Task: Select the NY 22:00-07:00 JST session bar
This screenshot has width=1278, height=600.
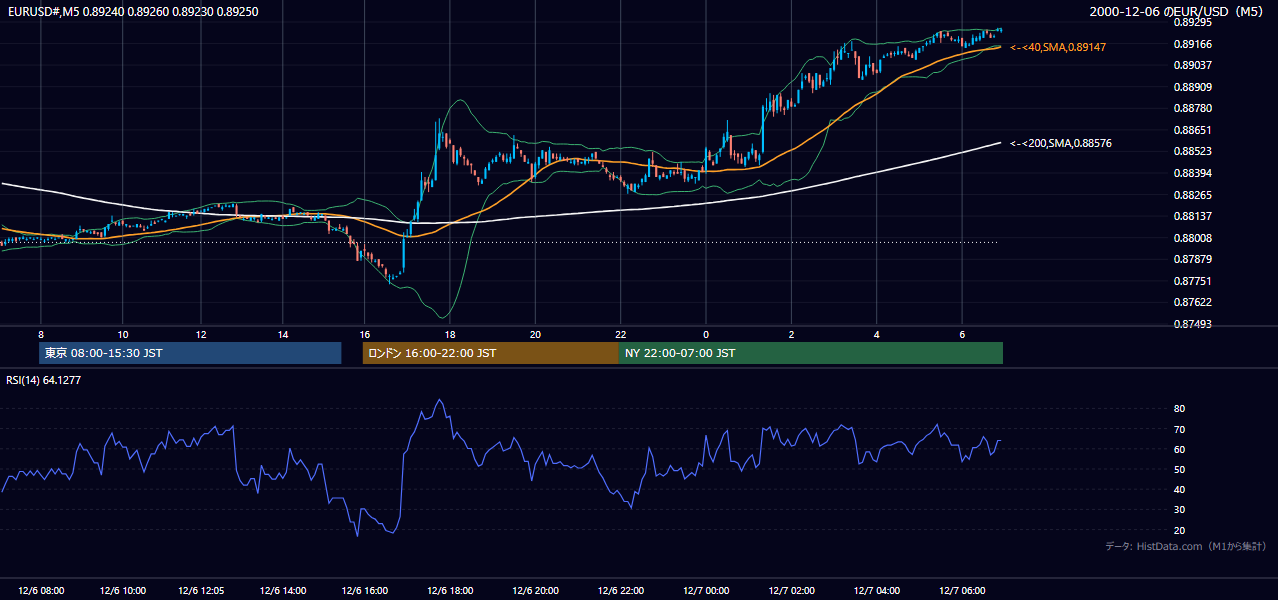Action: [x=811, y=353]
